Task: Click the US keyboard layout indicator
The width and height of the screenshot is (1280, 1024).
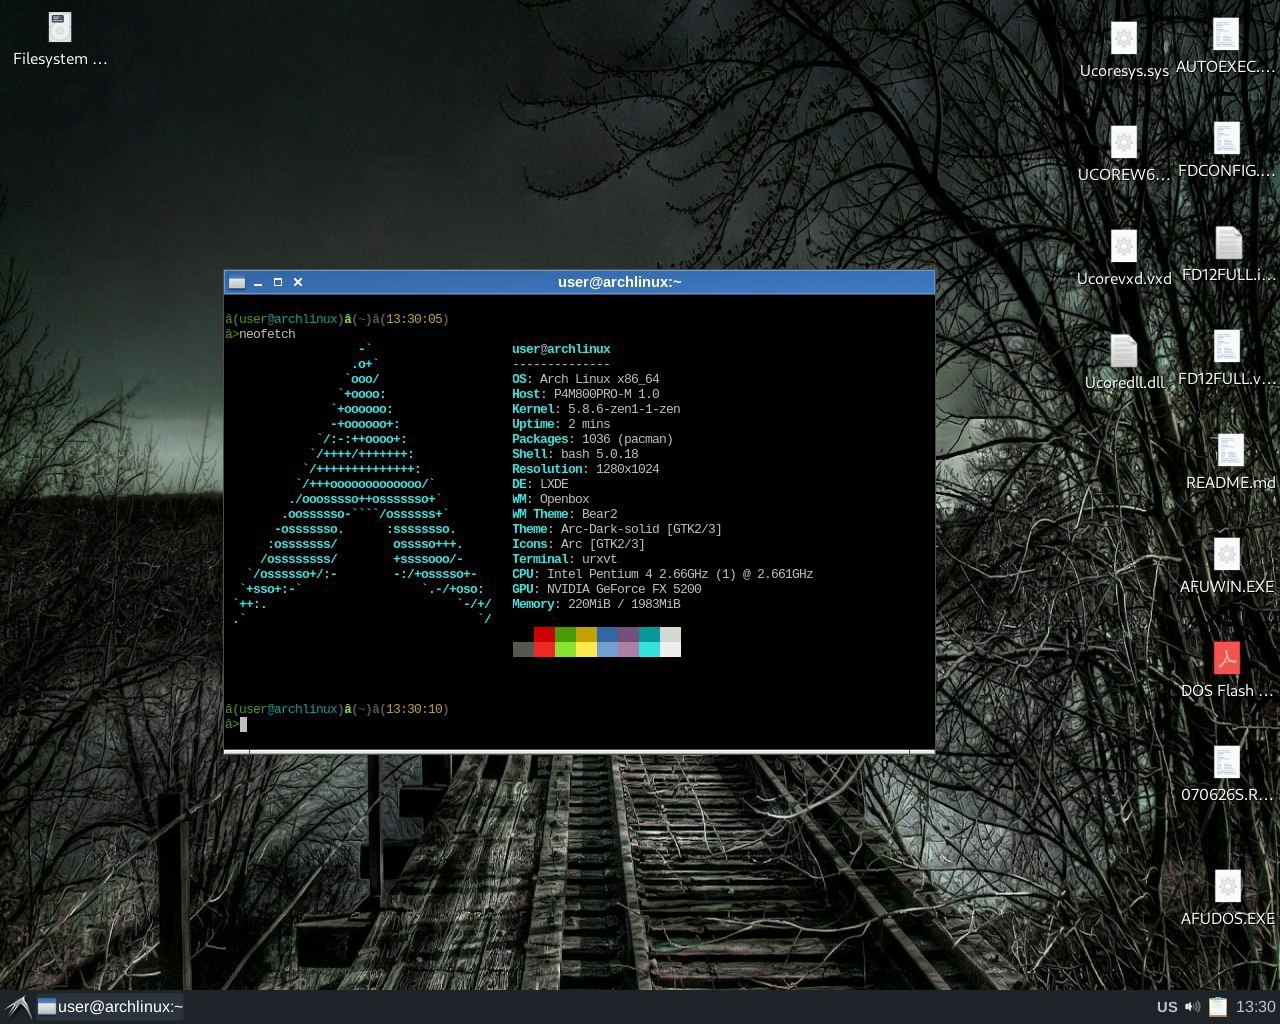Action: coord(1167,1007)
